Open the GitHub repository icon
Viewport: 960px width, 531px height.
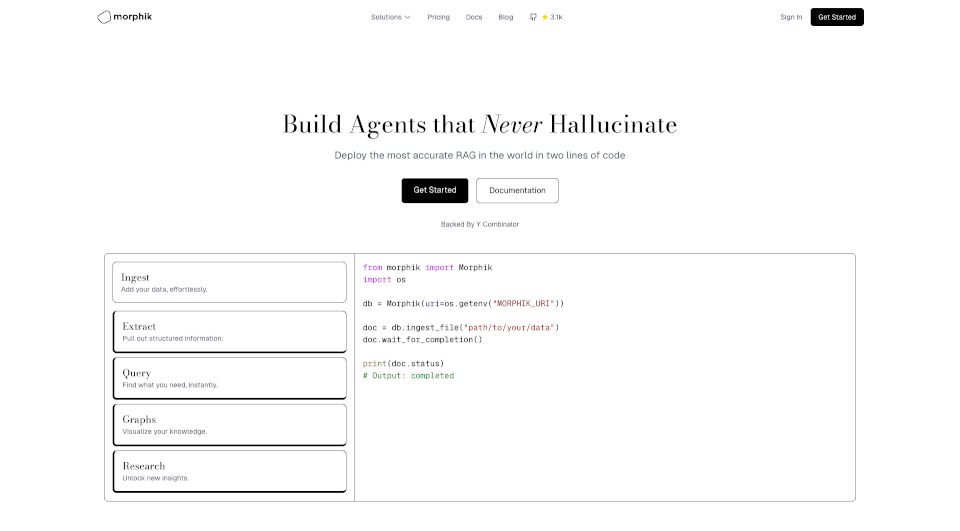point(533,17)
